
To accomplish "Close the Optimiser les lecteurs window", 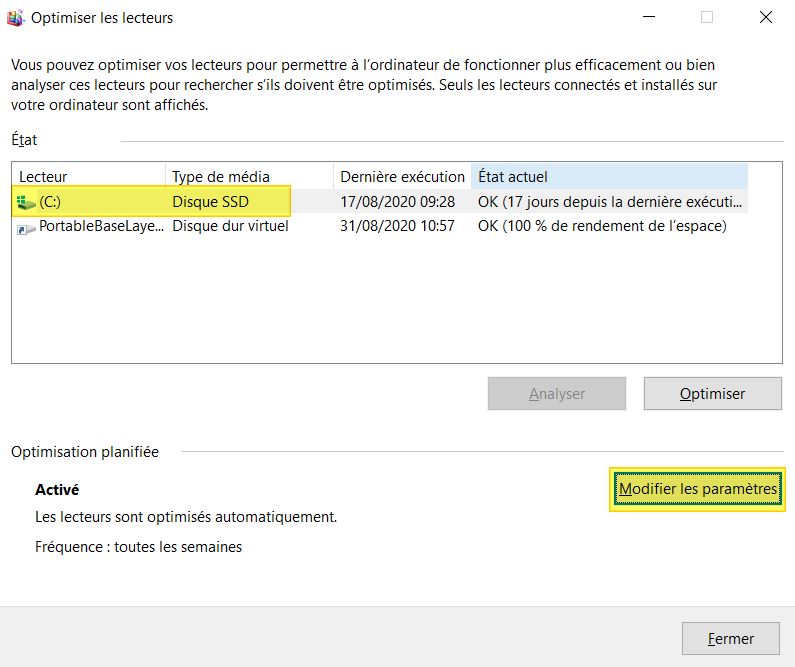I will point(765,17).
